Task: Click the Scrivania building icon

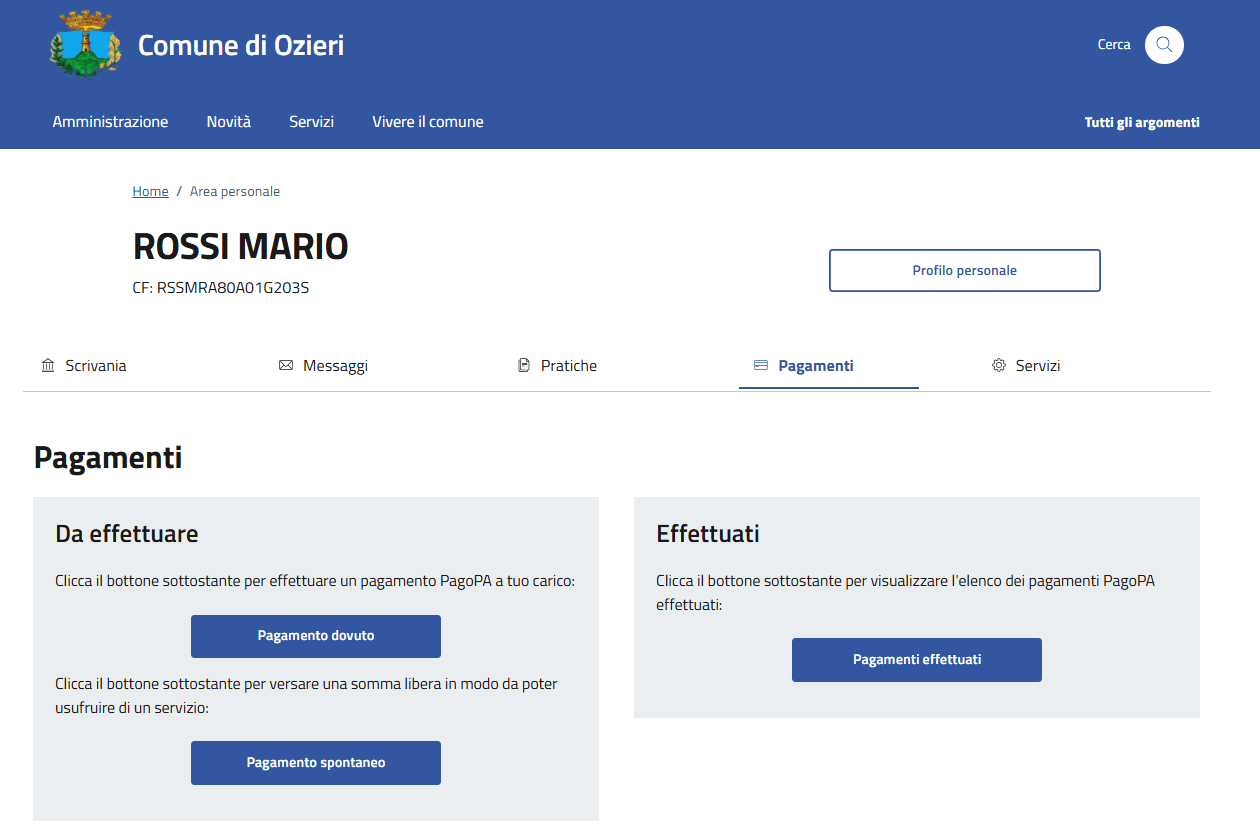Action: pyautogui.click(x=48, y=366)
